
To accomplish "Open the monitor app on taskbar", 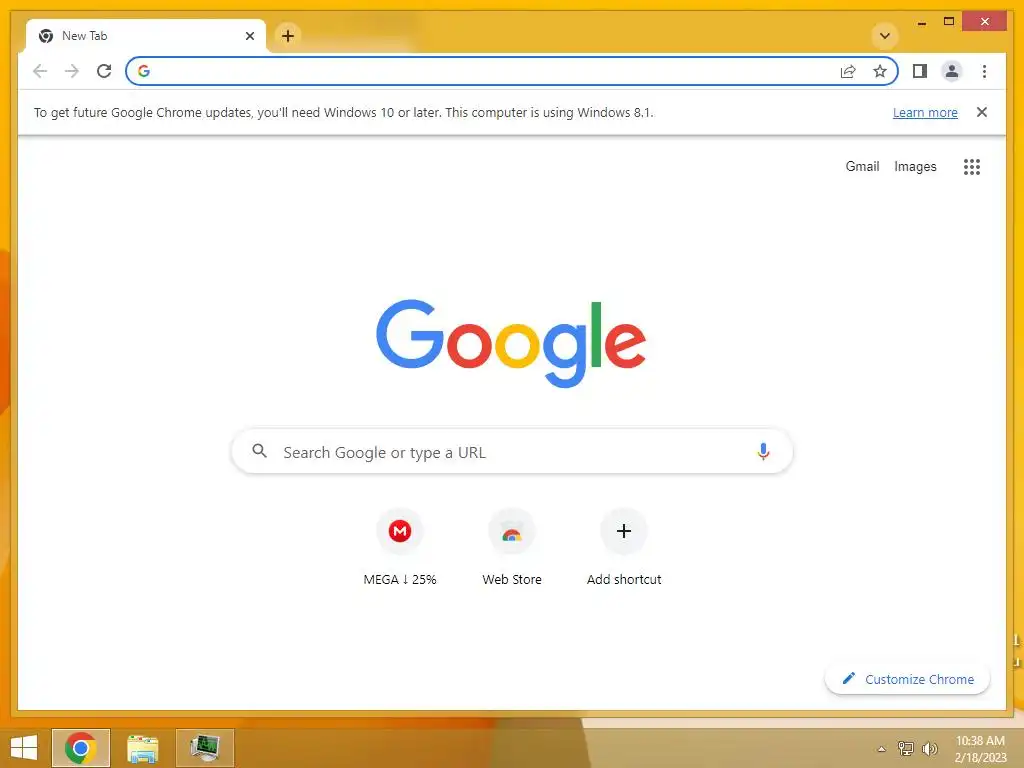I will (204, 748).
